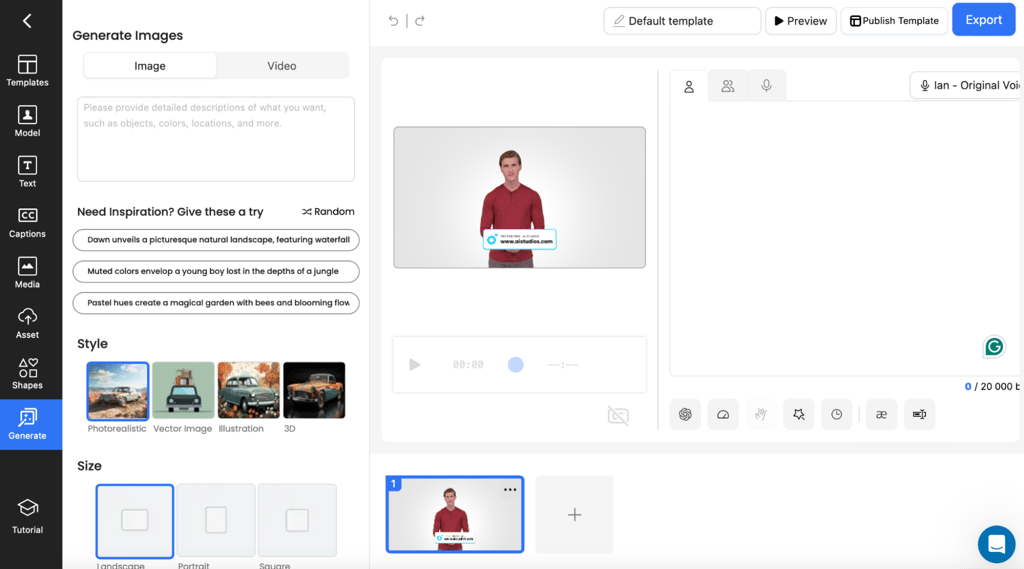
Task: Select the single avatar script tab
Action: (689, 86)
